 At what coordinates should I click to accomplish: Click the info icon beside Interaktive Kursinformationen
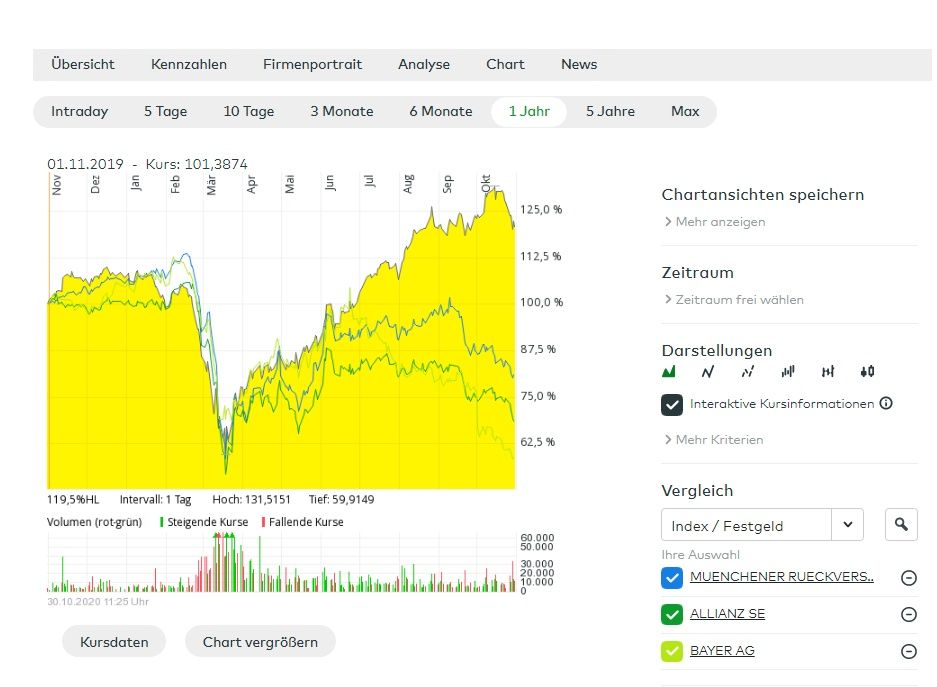click(x=885, y=404)
